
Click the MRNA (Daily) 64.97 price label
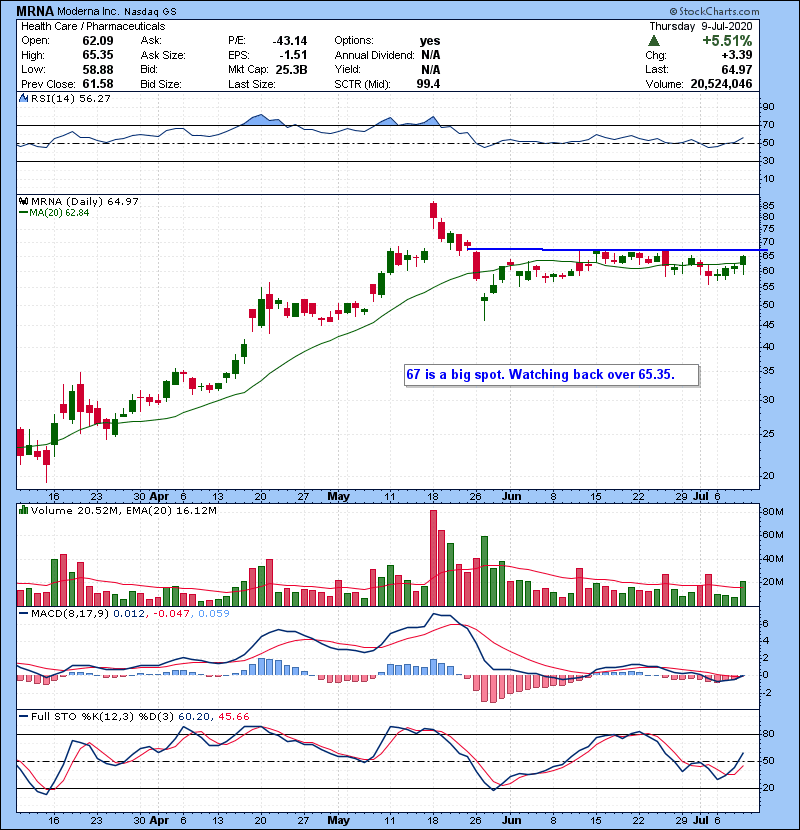tap(85, 202)
